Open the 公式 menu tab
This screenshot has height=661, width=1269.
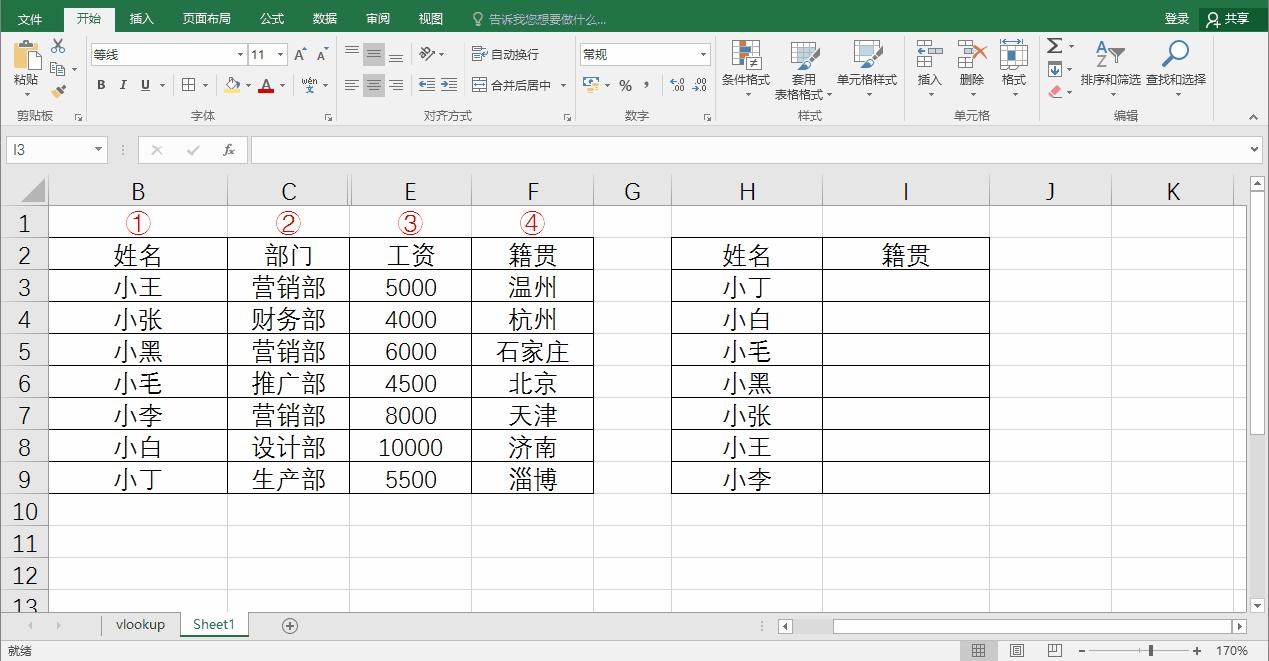[274, 18]
